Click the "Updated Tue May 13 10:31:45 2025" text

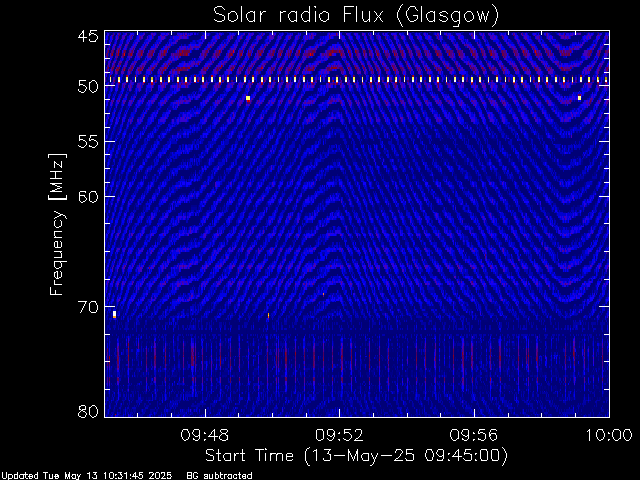click(86, 476)
